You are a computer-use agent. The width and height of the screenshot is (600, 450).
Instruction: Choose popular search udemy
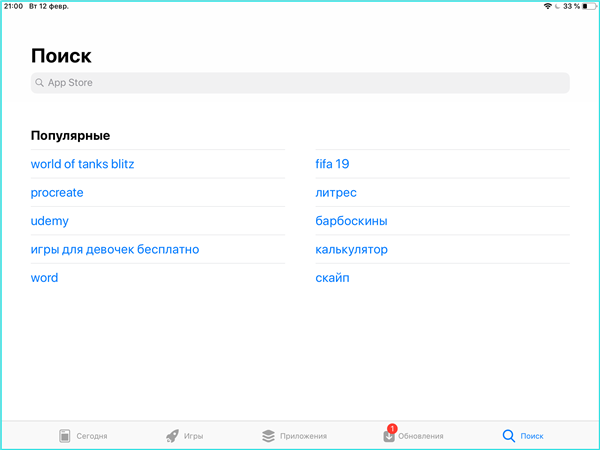click(50, 221)
